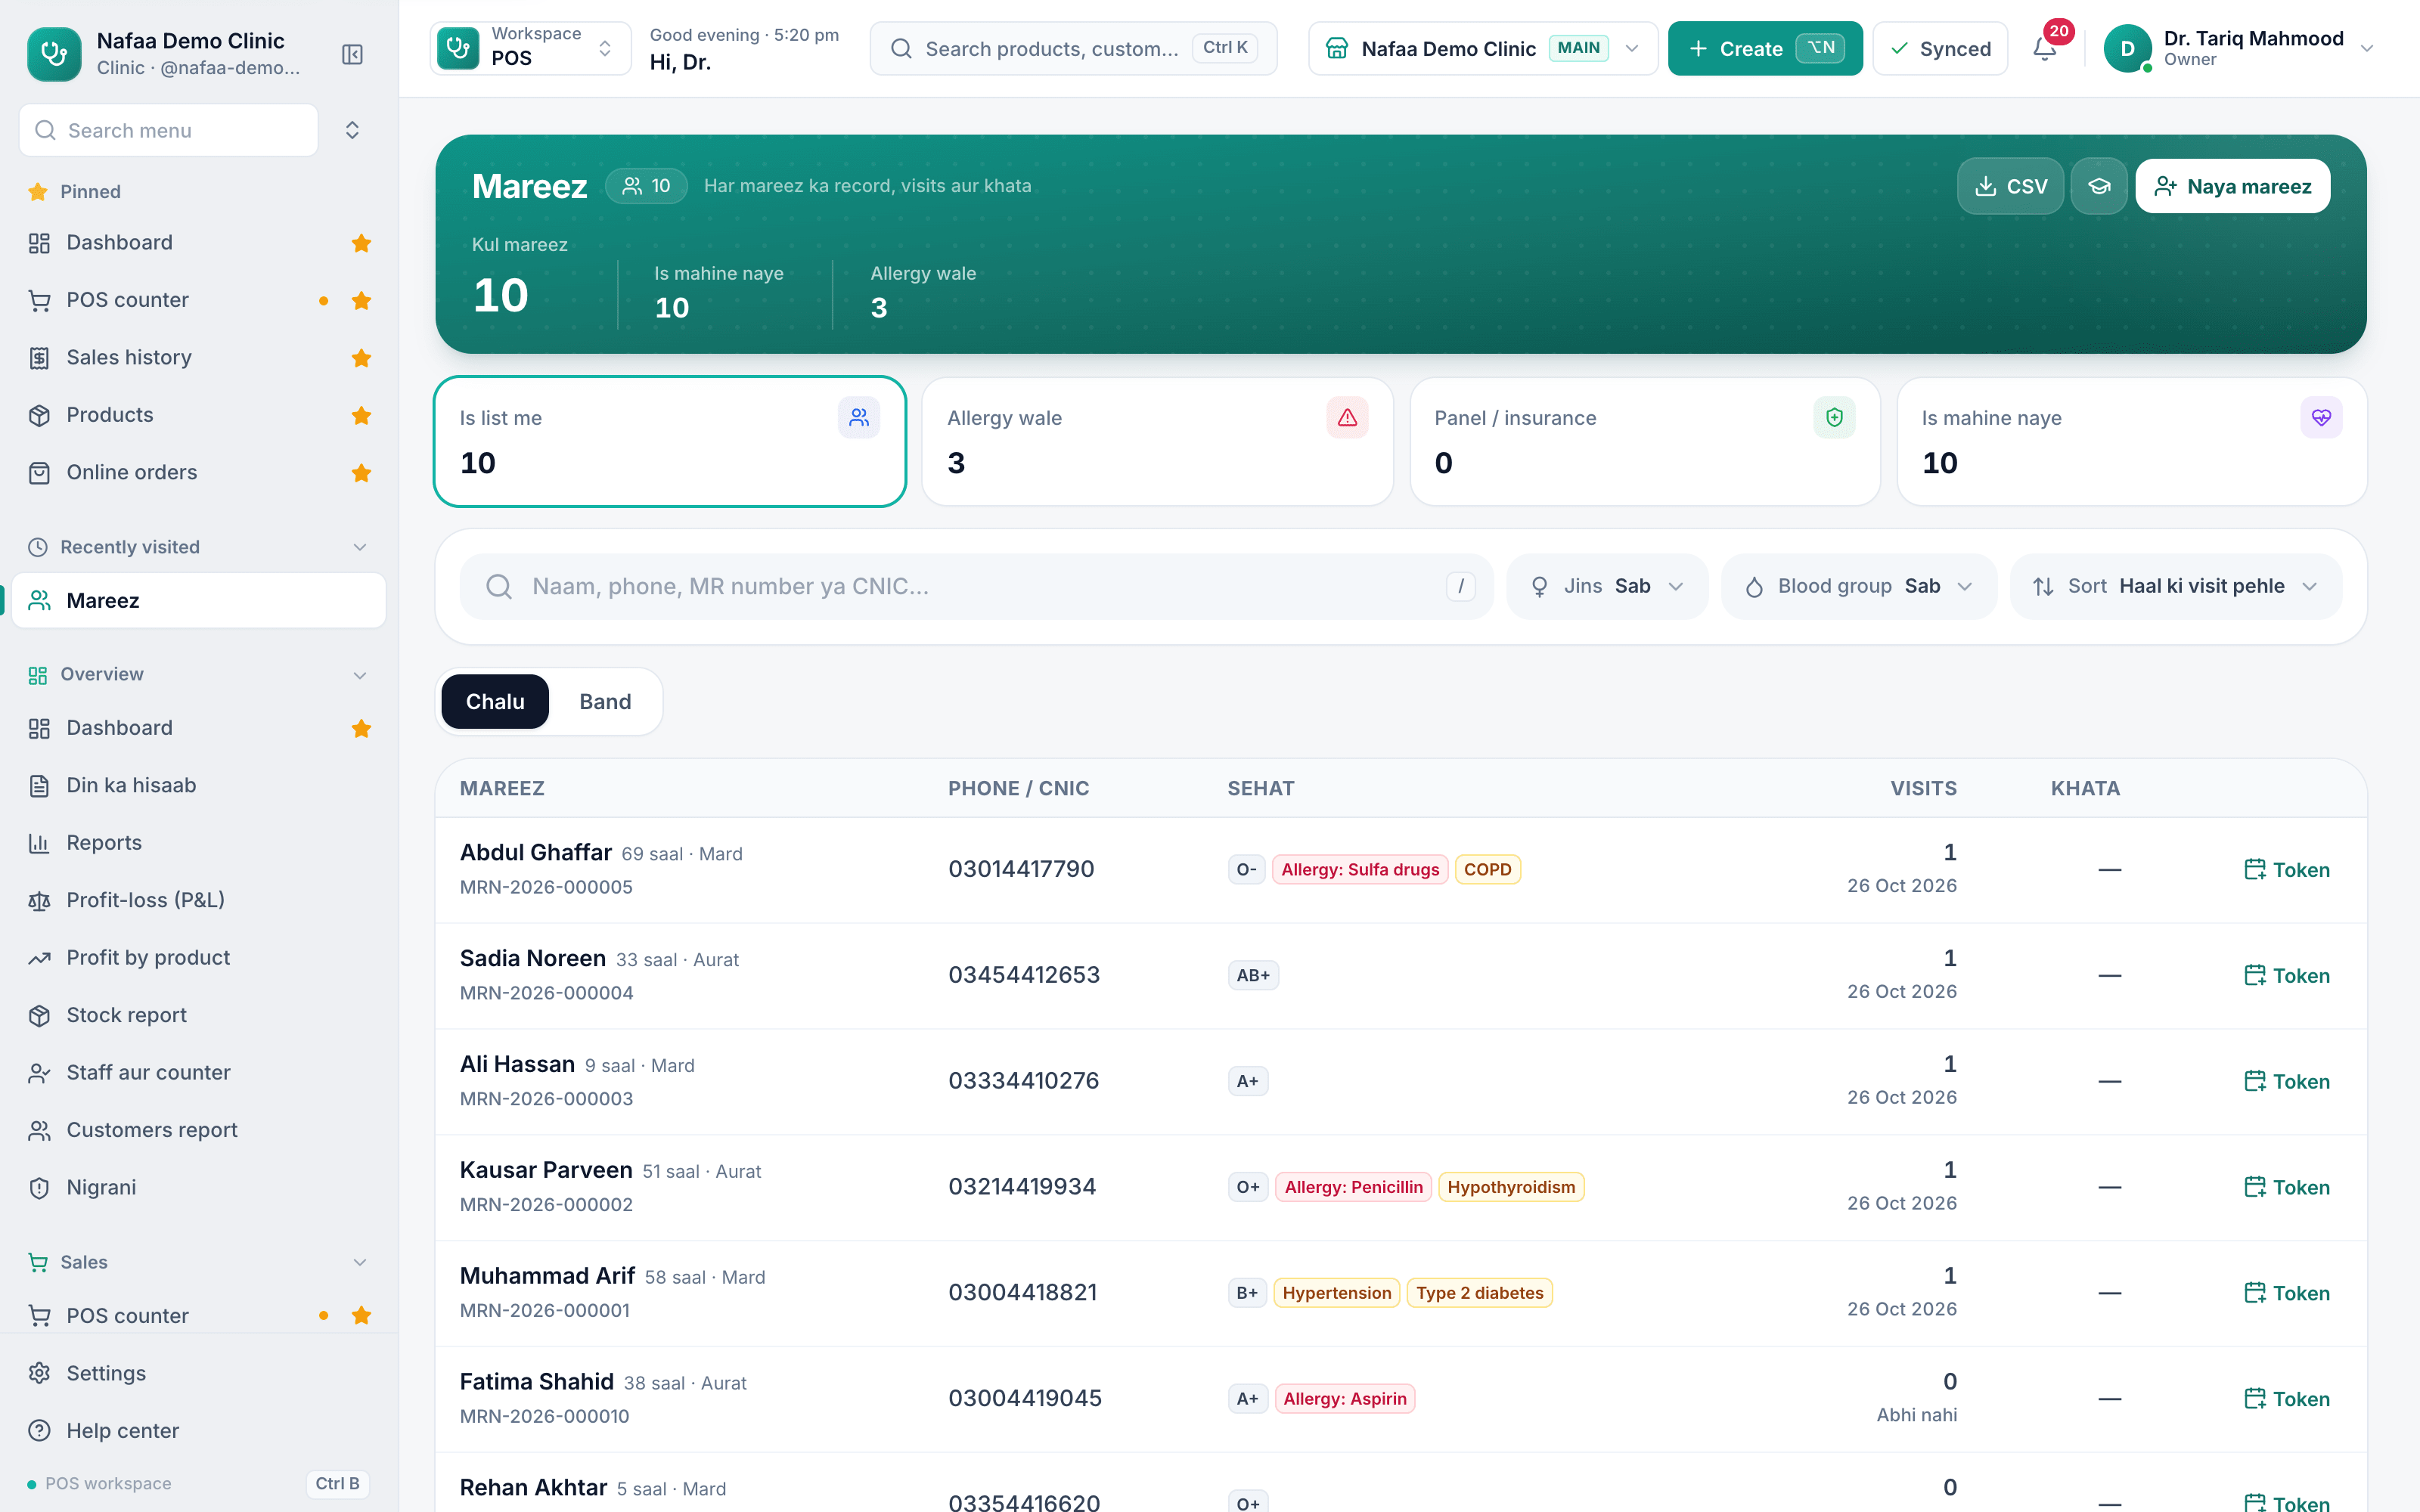Issue Token for Kausar Parveen

(x=2286, y=1187)
